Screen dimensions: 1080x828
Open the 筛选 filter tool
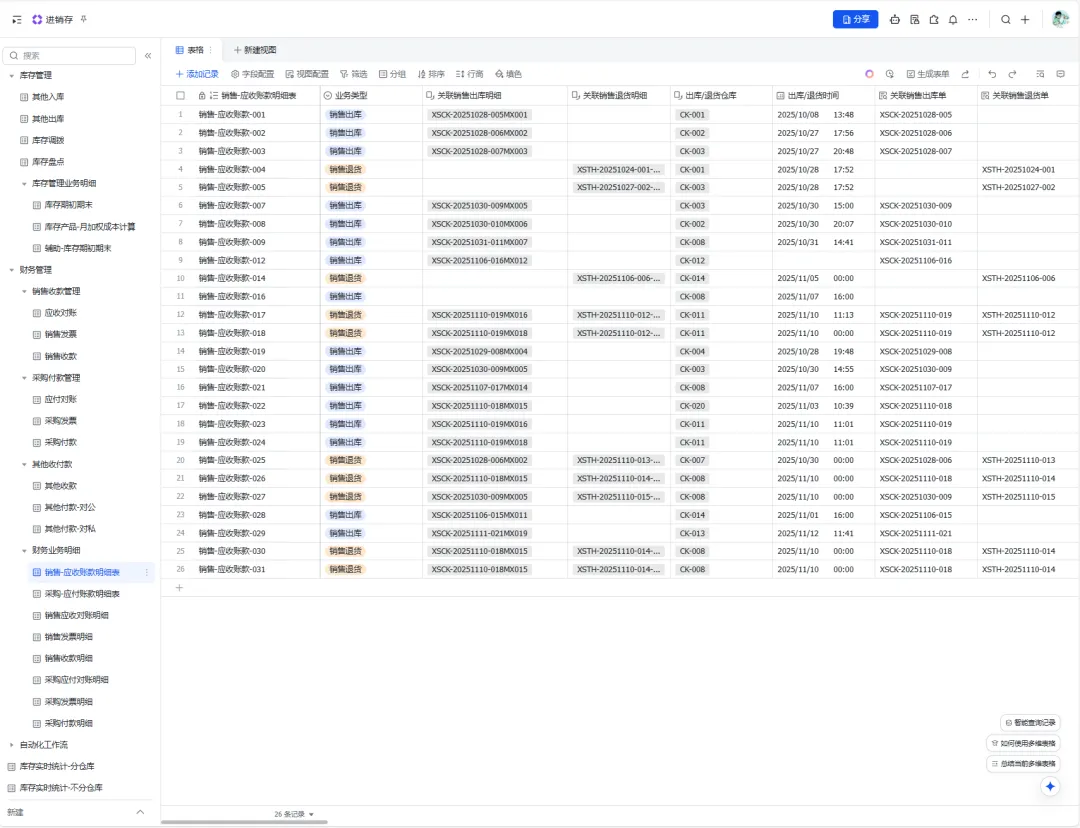pyautogui.click(x=353, y=74)
